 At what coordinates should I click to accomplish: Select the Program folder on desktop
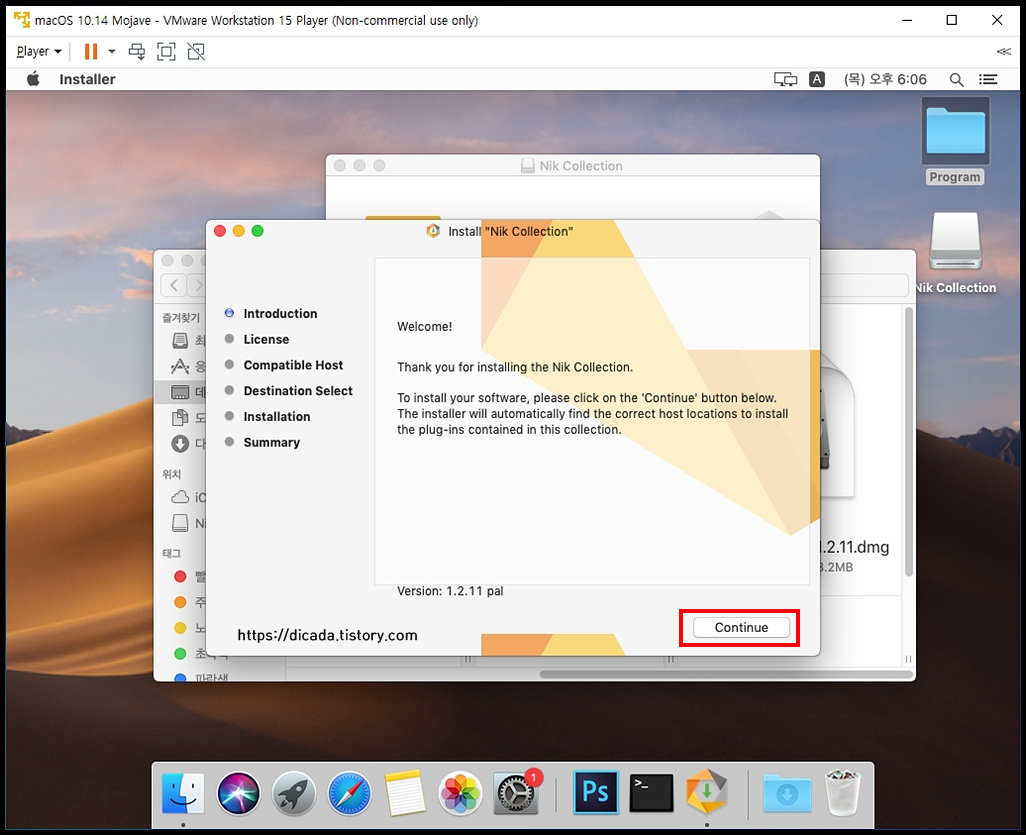click(955, 141)
